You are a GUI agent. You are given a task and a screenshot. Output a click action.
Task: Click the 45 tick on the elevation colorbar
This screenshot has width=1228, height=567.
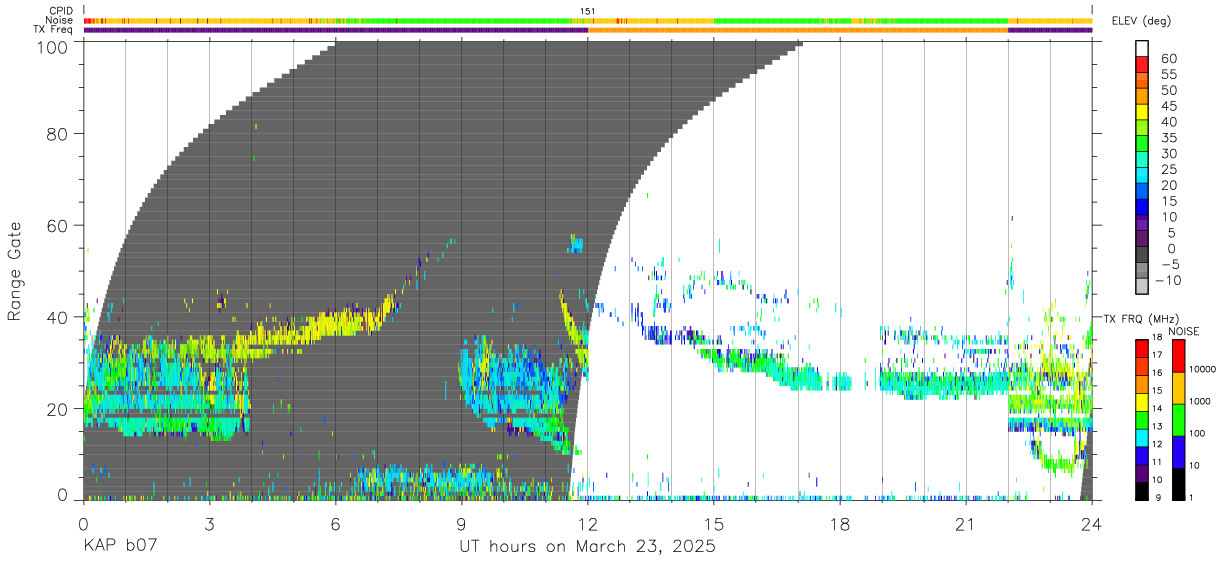1169,106
